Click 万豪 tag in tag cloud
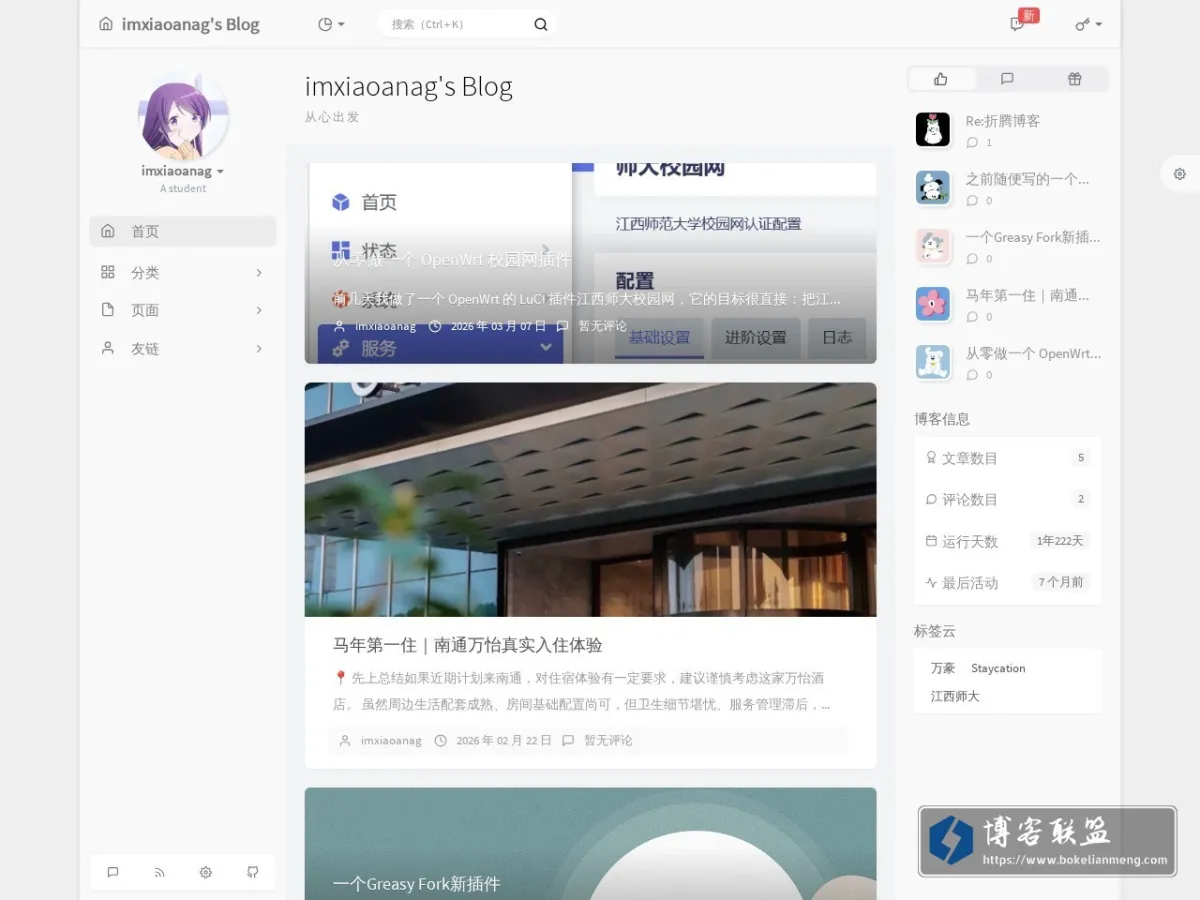Screen dimensions: 1200x900 (x=943, y=668)
